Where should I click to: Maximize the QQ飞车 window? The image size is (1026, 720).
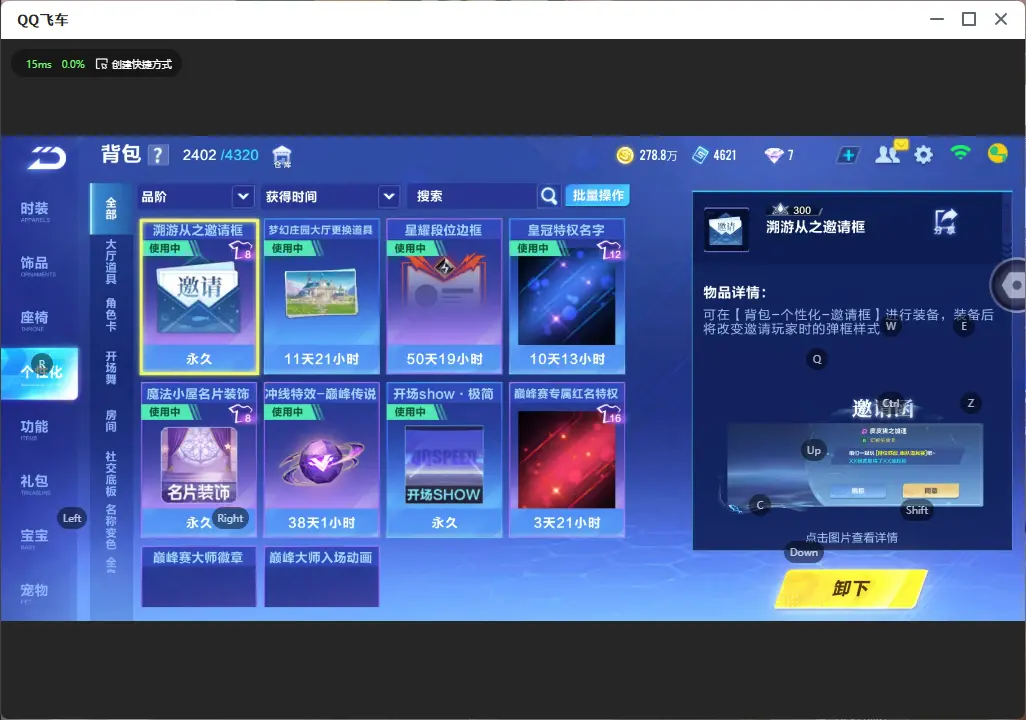(x=969, y=19)
